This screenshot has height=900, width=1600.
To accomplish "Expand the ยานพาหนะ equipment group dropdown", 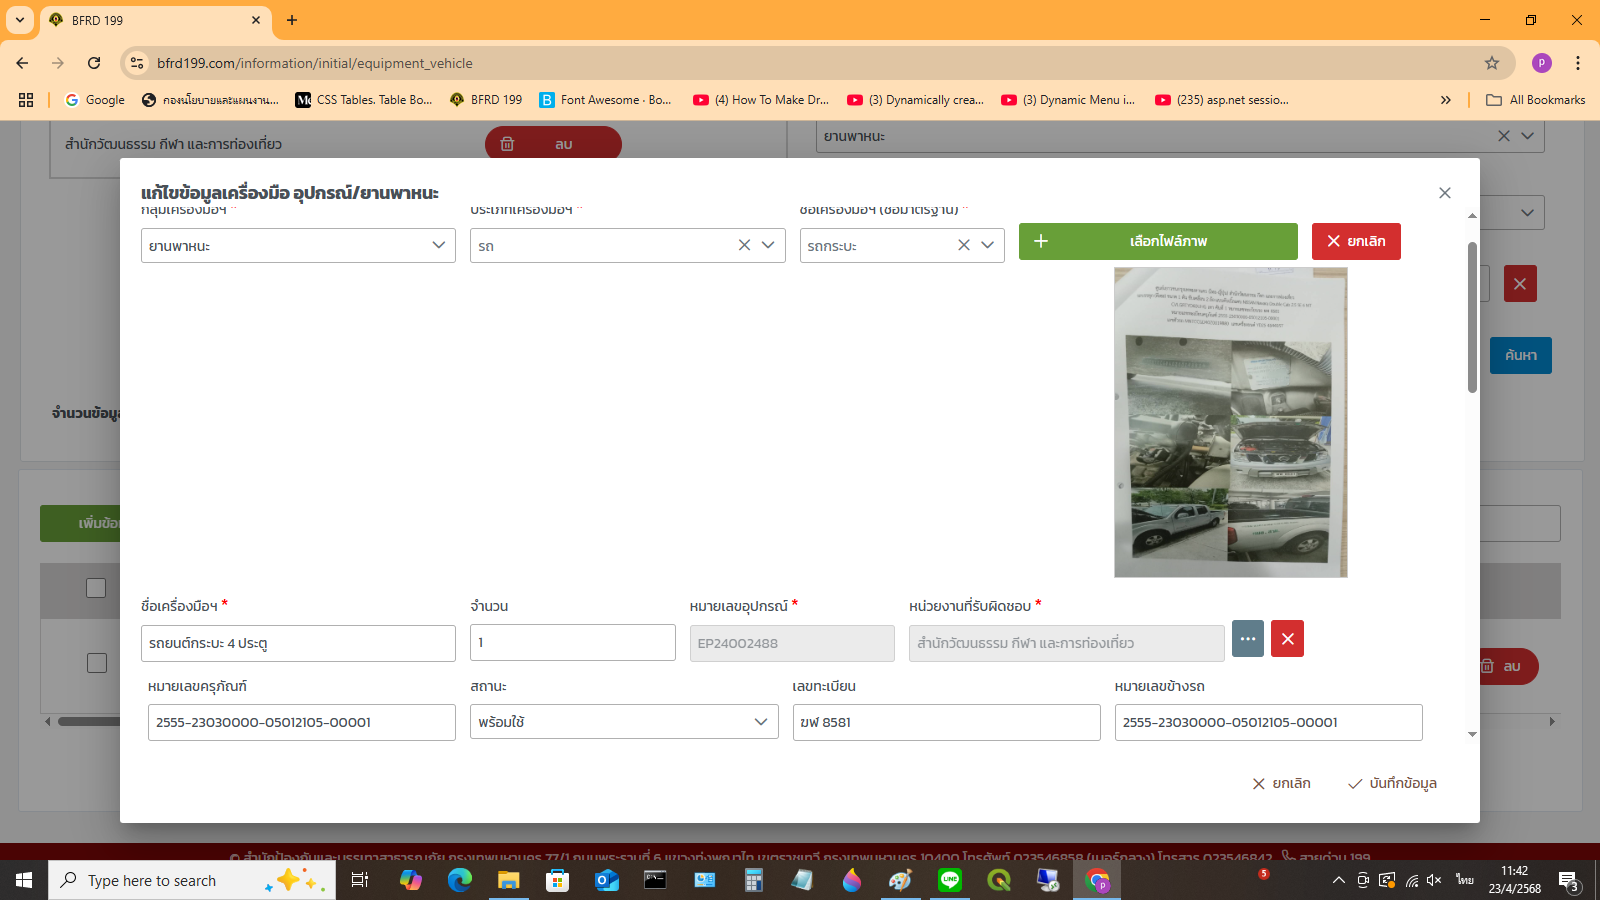I will pyautogui.click(x=438, y=245).
